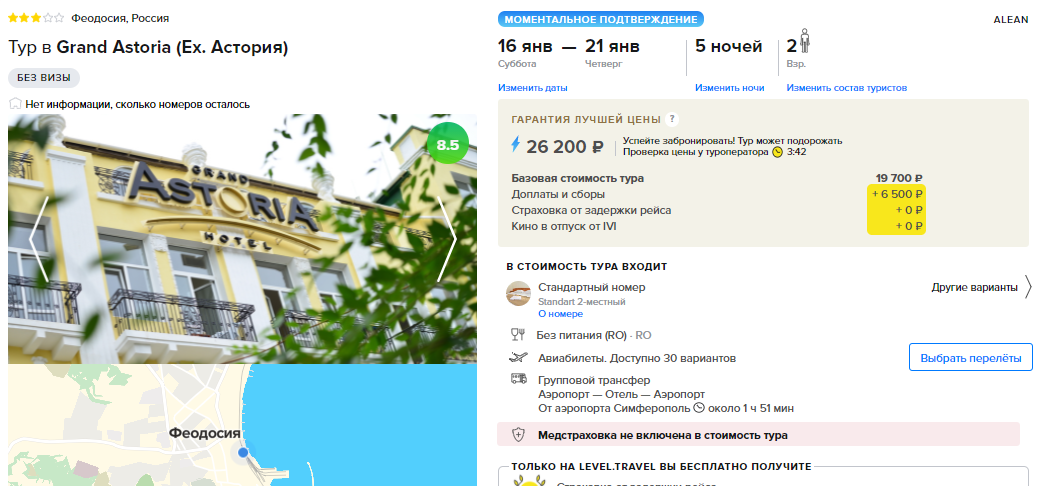Open the best price guarantee help icon

tap(672, 120)
